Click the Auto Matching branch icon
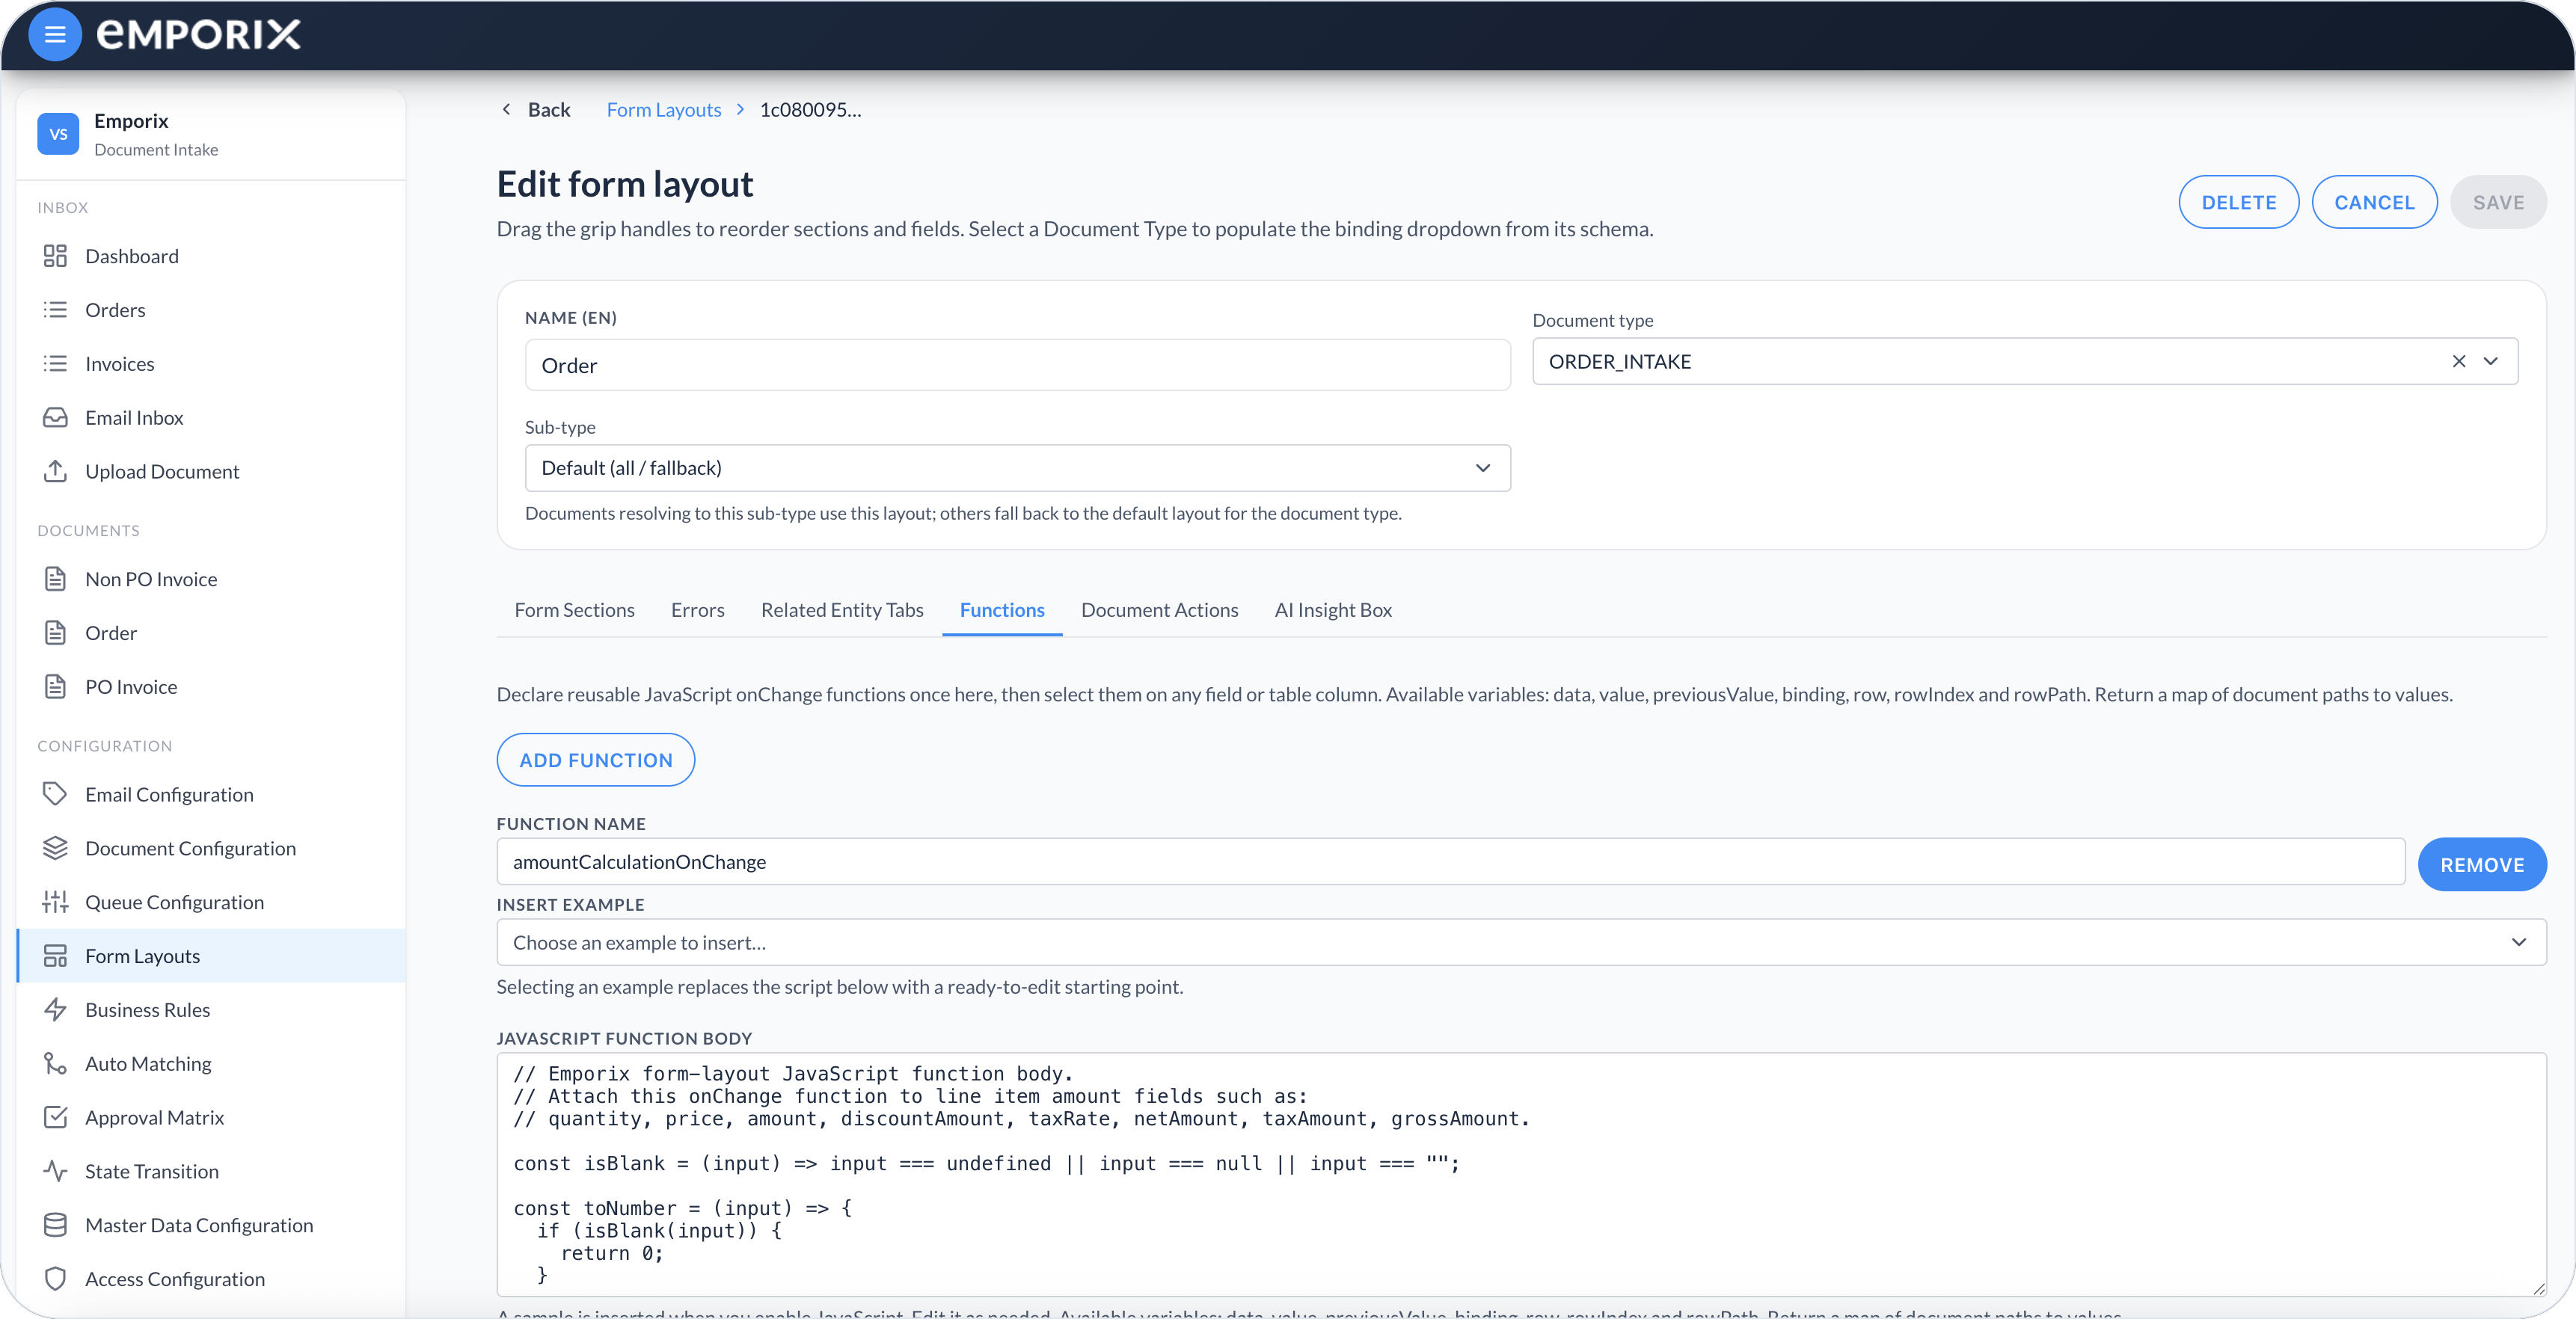2576x1319 pixels. click(x=55, y=1063)
